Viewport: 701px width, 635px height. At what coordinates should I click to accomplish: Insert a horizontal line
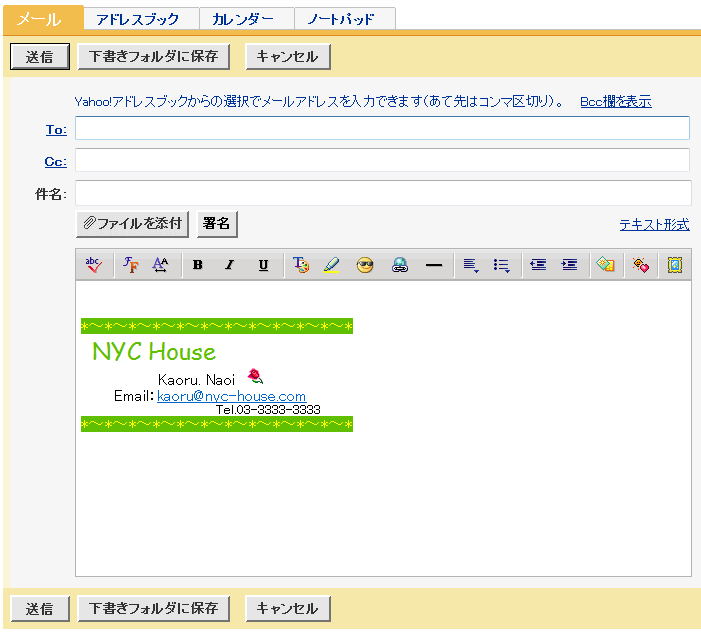coord(433,265)
